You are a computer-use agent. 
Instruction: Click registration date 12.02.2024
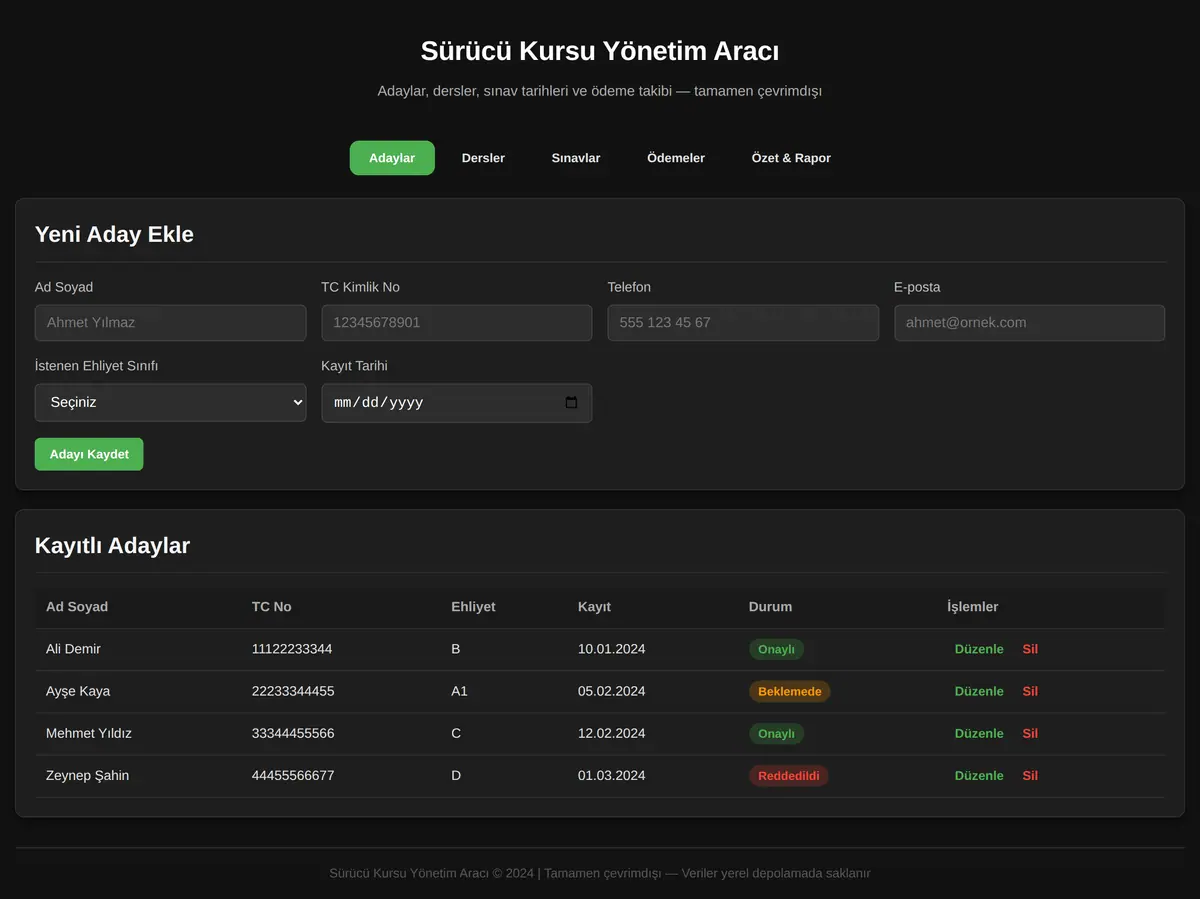tap(612, 733)
